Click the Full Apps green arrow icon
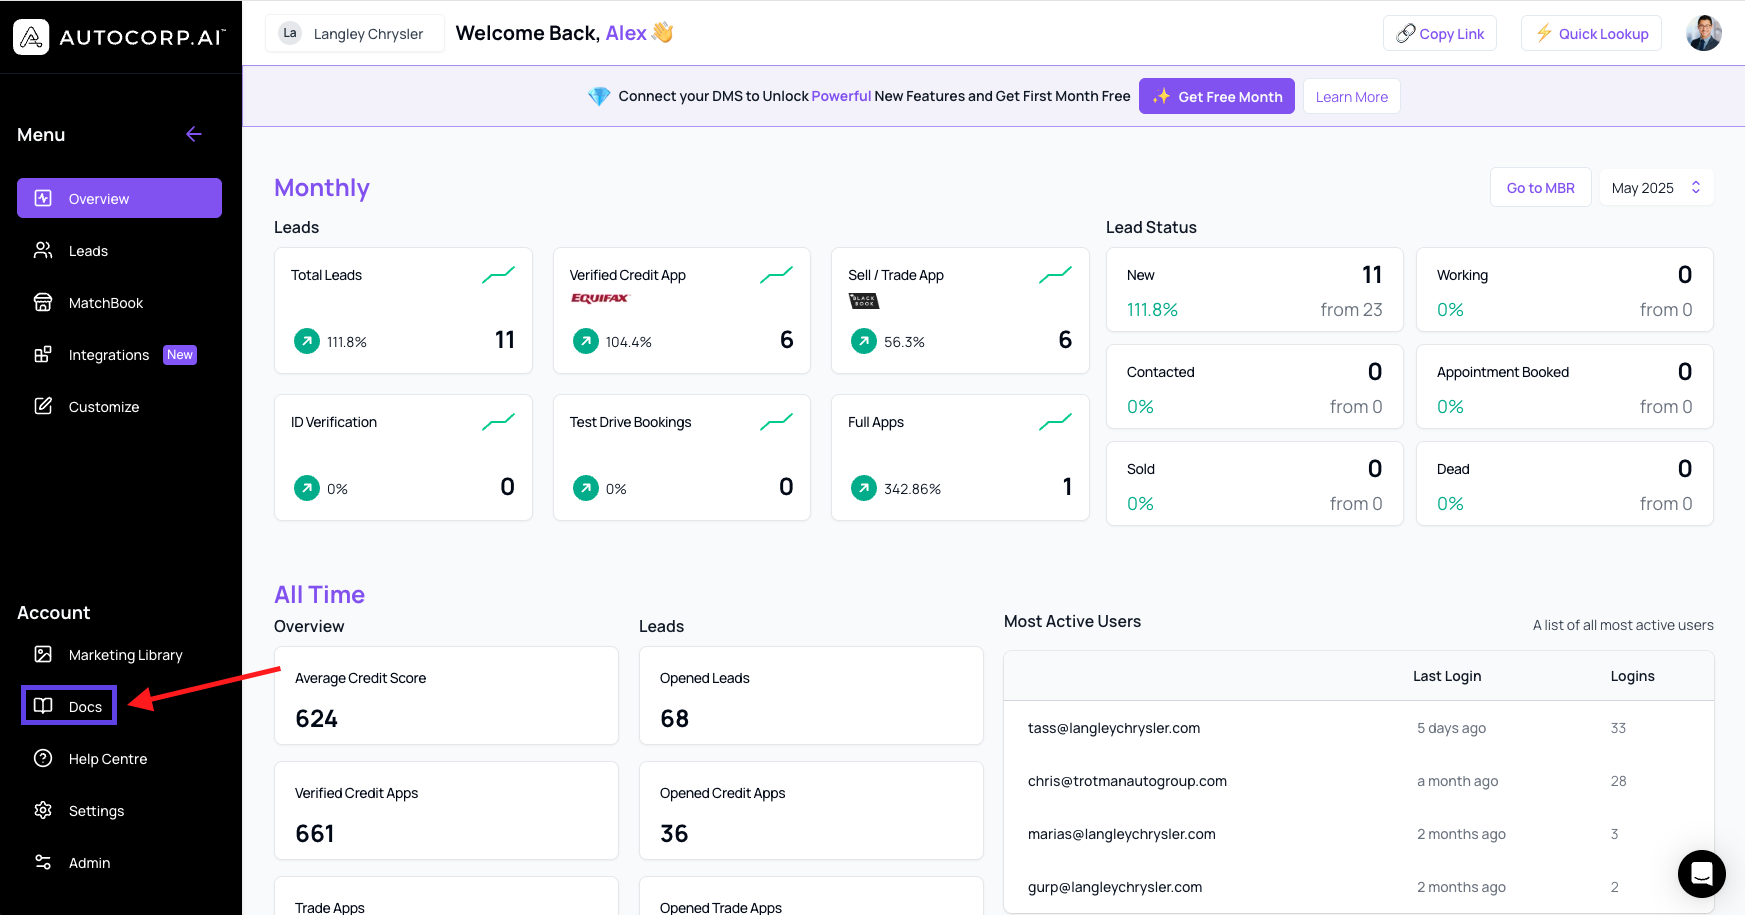This screenshot has width=1745, height=915. pyautogui.click(x=863, y=488)
